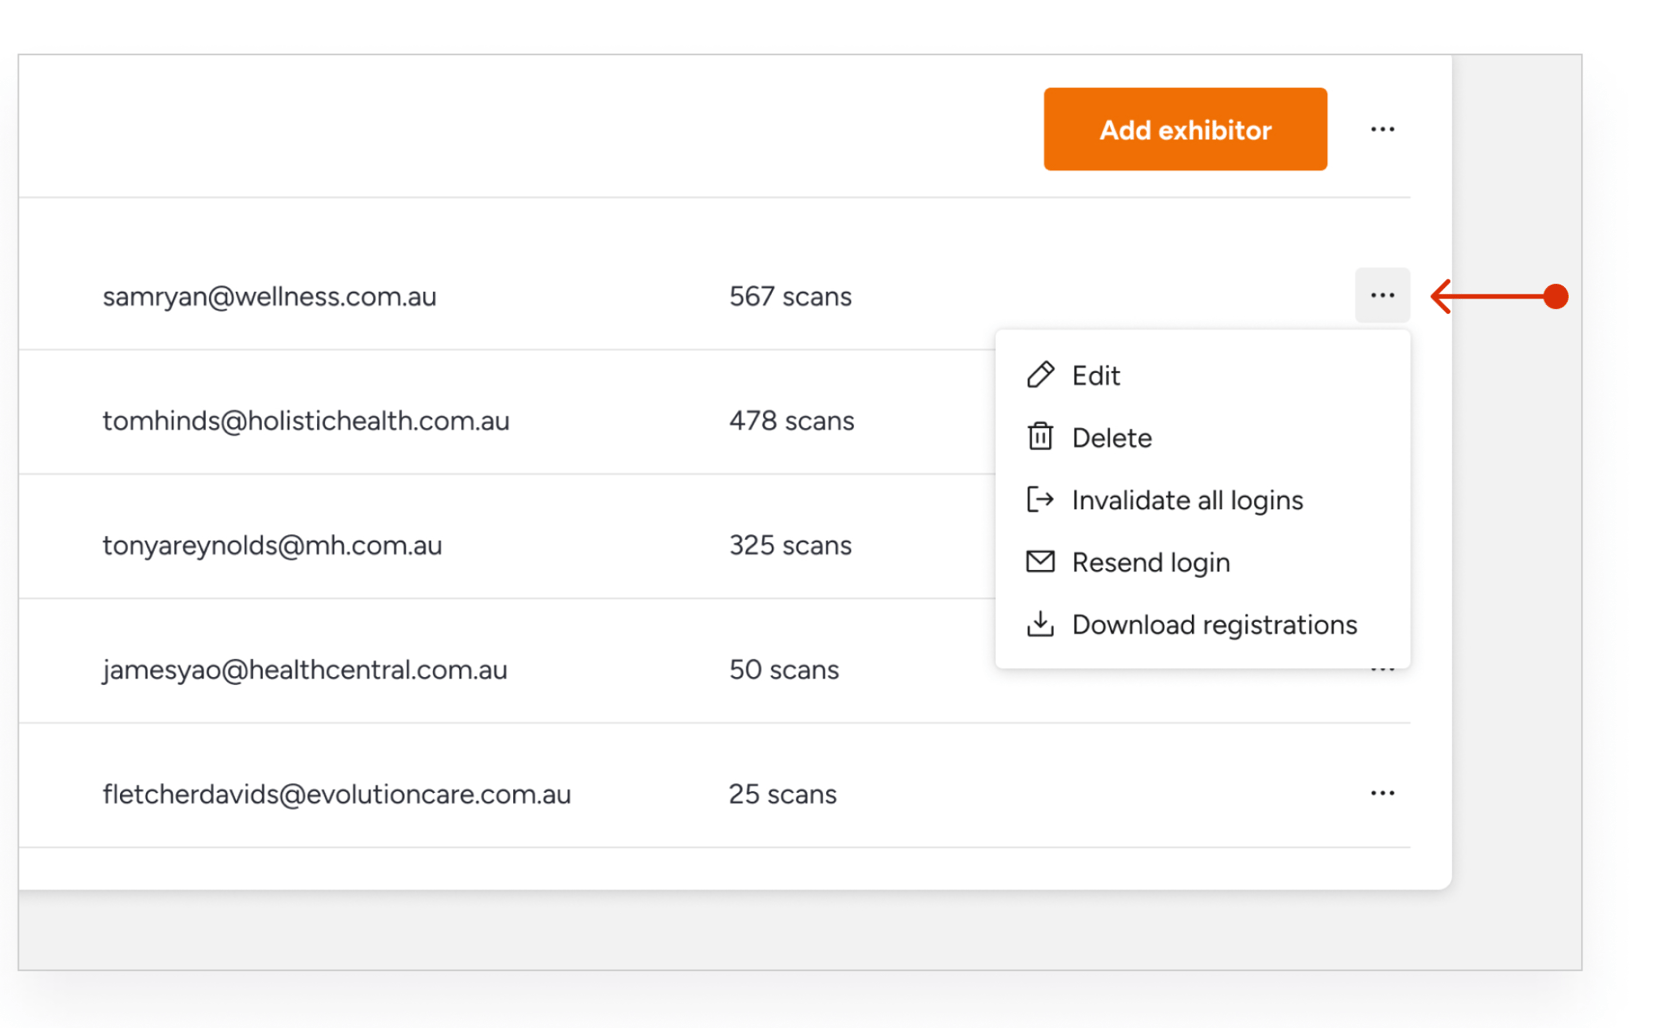
Task: Open the three-dot menu for fletcherdavids@evolutioncare.com.au
Action: click(1382, 793)
